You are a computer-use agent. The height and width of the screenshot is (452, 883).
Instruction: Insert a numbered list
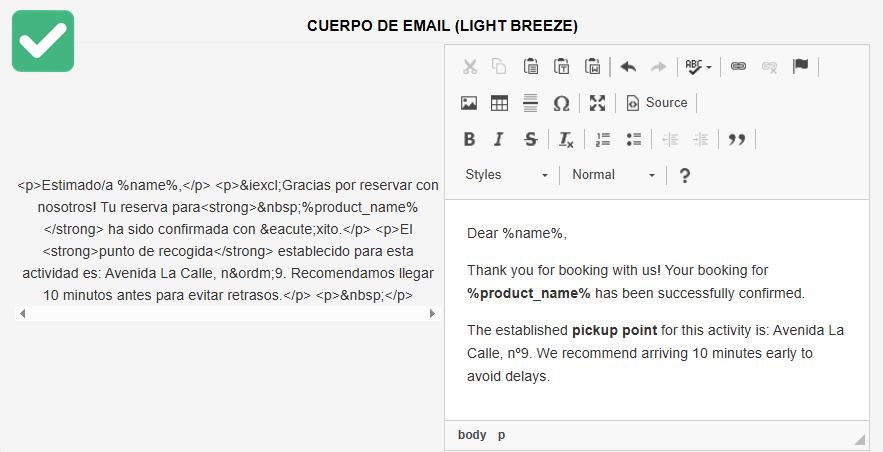[x=603, y=139]
